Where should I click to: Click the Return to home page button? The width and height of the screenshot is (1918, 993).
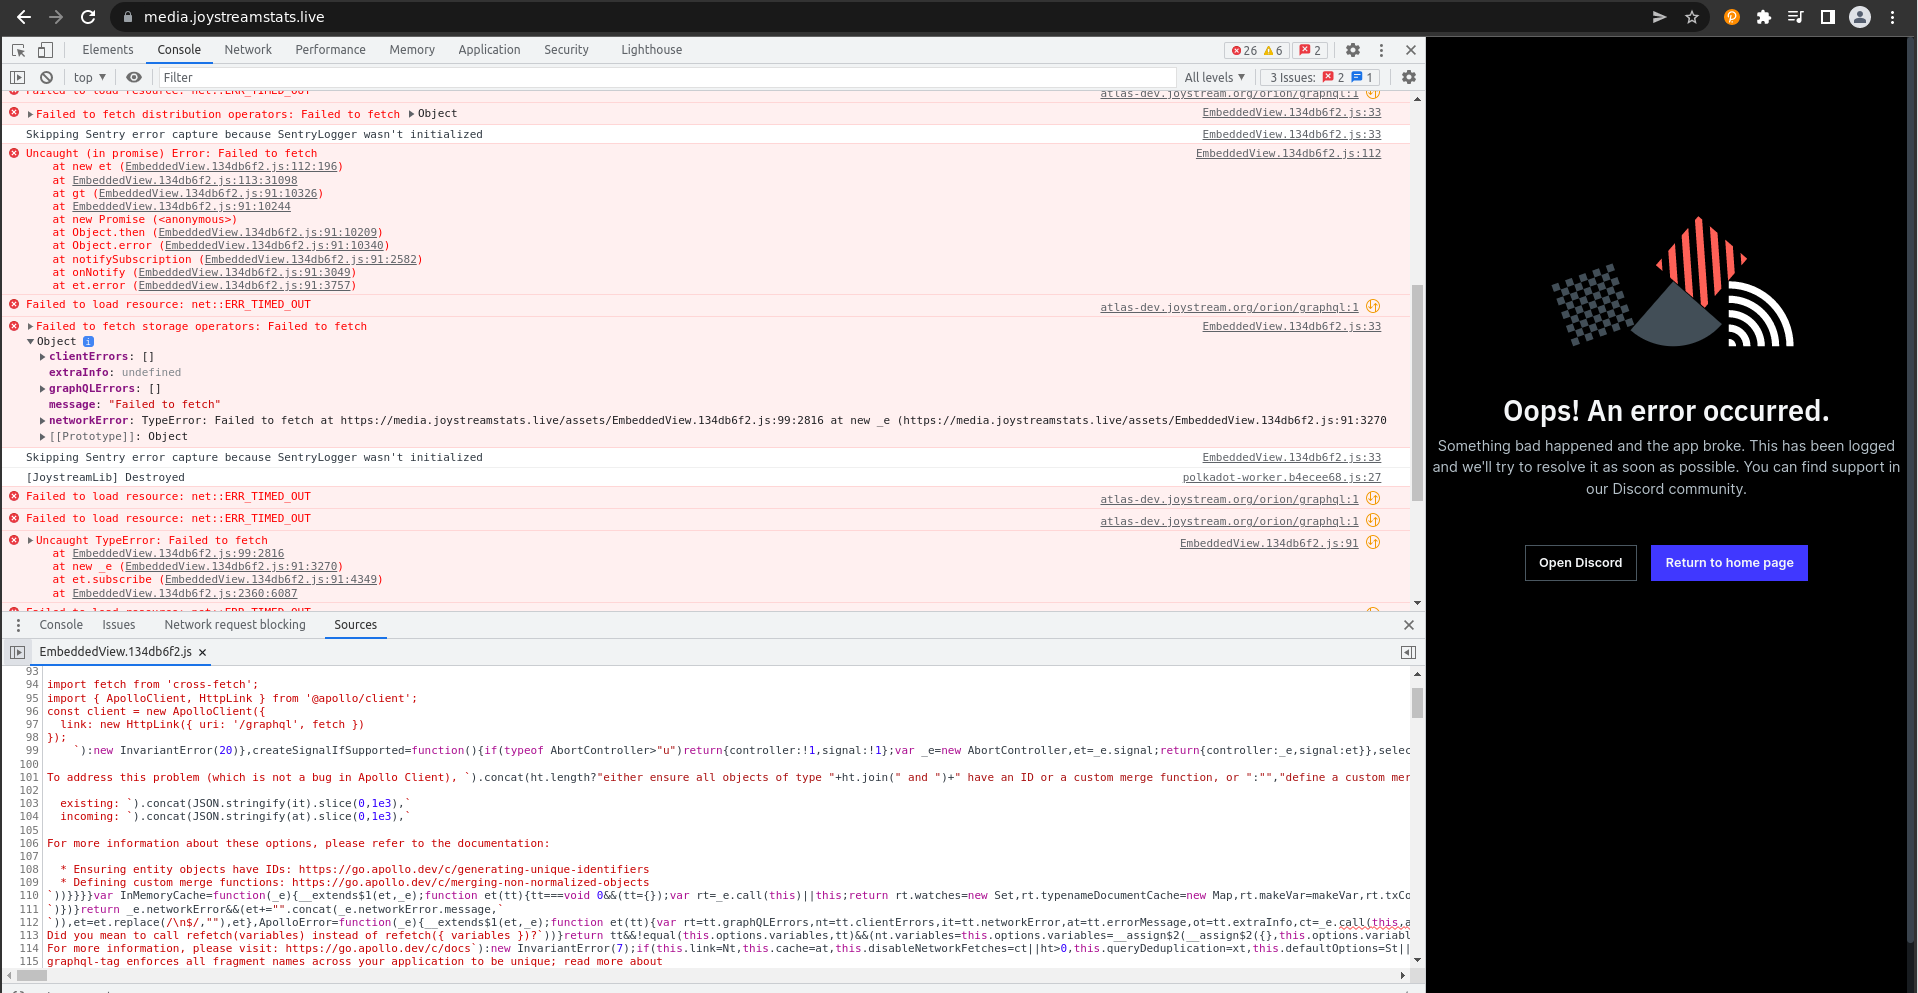pyautogui.click(x=1728, y=563)
